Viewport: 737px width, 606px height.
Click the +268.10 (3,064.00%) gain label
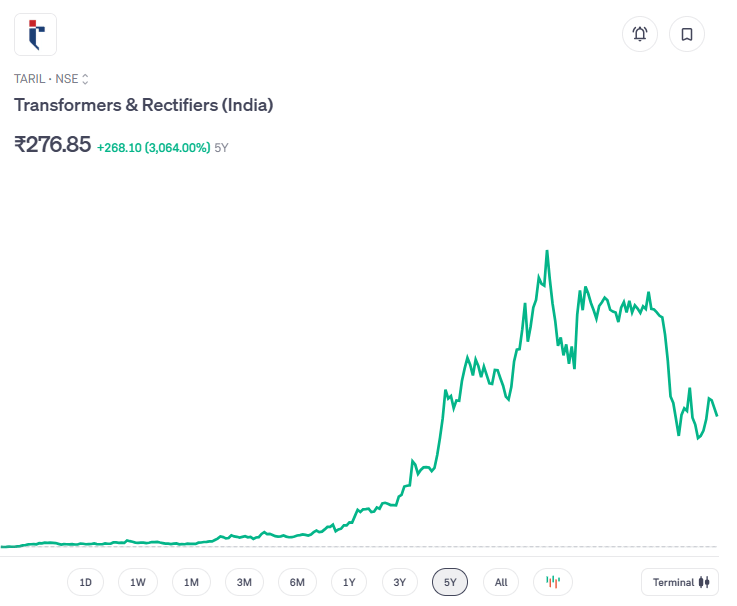coord(153,148)
